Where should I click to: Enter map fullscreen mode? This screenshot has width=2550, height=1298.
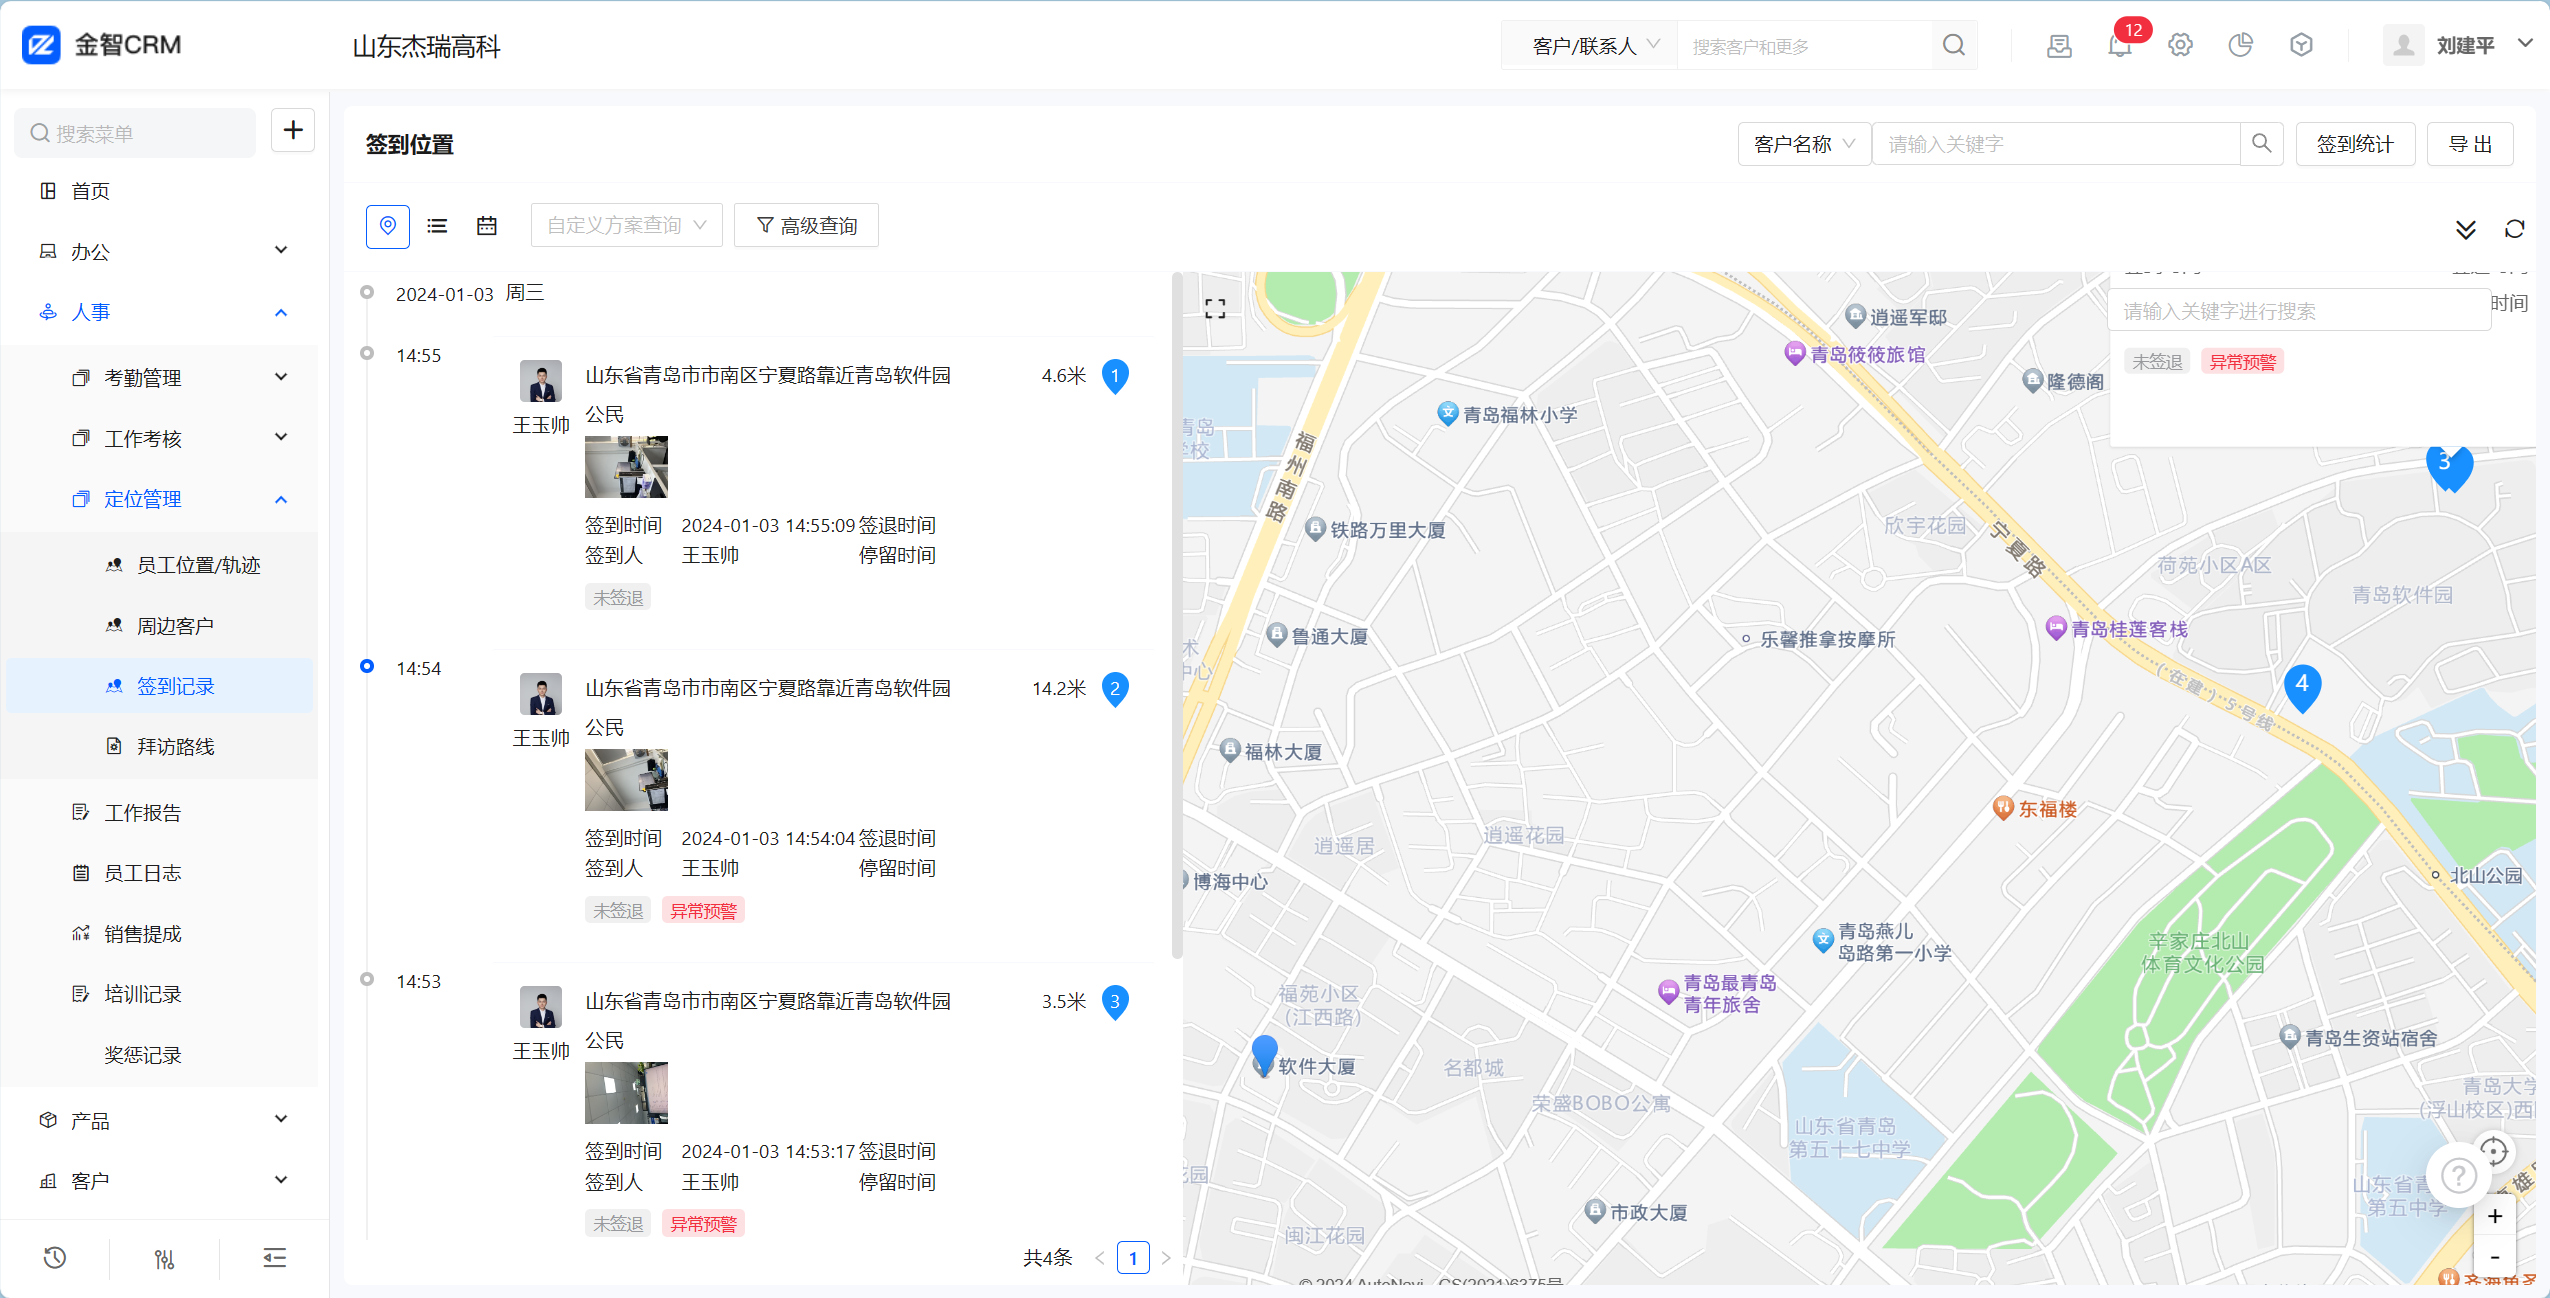pyautogui.click(x=1215, y=309)
